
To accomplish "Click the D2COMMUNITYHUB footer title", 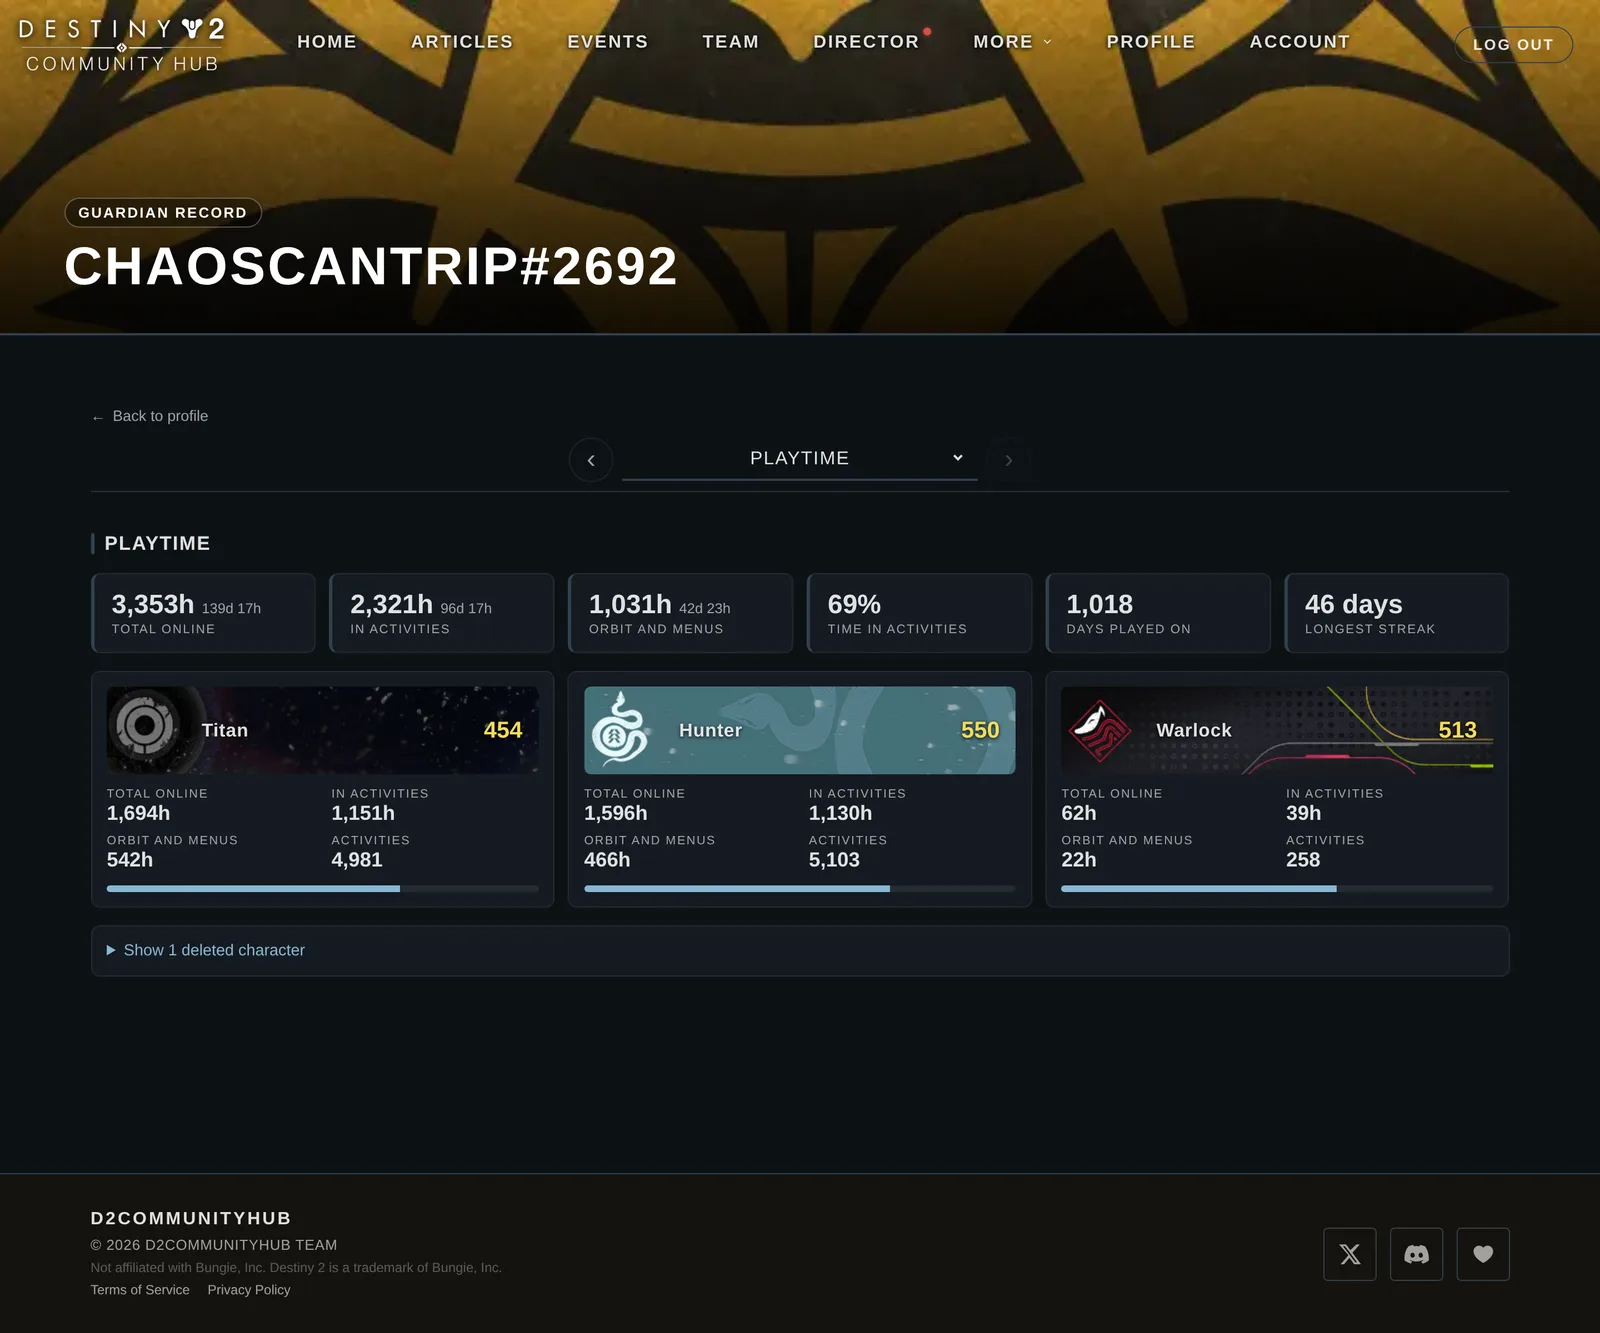I will [191, 1218].
